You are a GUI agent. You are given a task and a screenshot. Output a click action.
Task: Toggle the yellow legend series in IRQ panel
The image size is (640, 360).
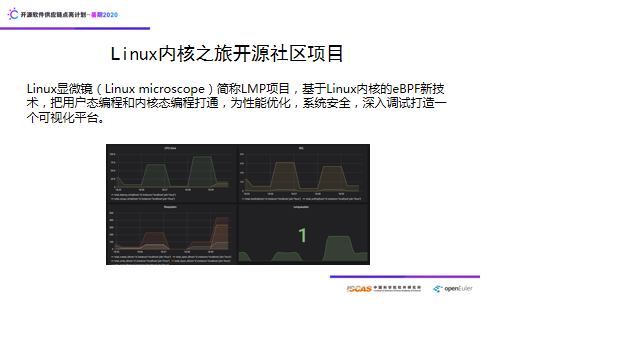point(333,199)
